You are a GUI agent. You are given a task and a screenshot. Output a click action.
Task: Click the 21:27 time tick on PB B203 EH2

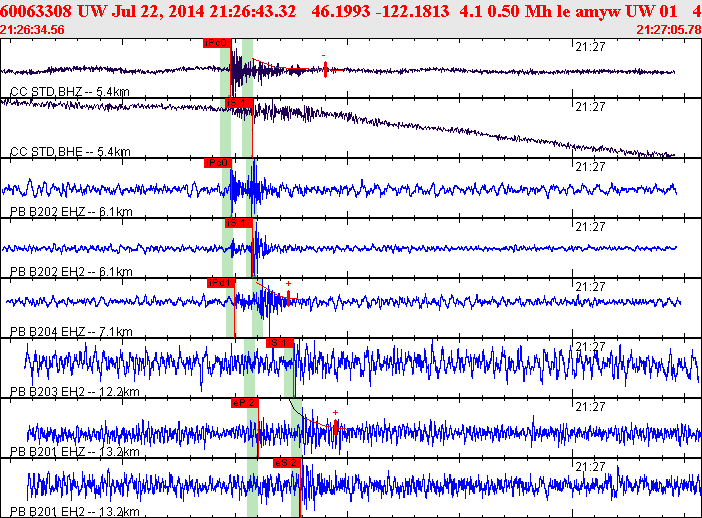pos(590,347)
